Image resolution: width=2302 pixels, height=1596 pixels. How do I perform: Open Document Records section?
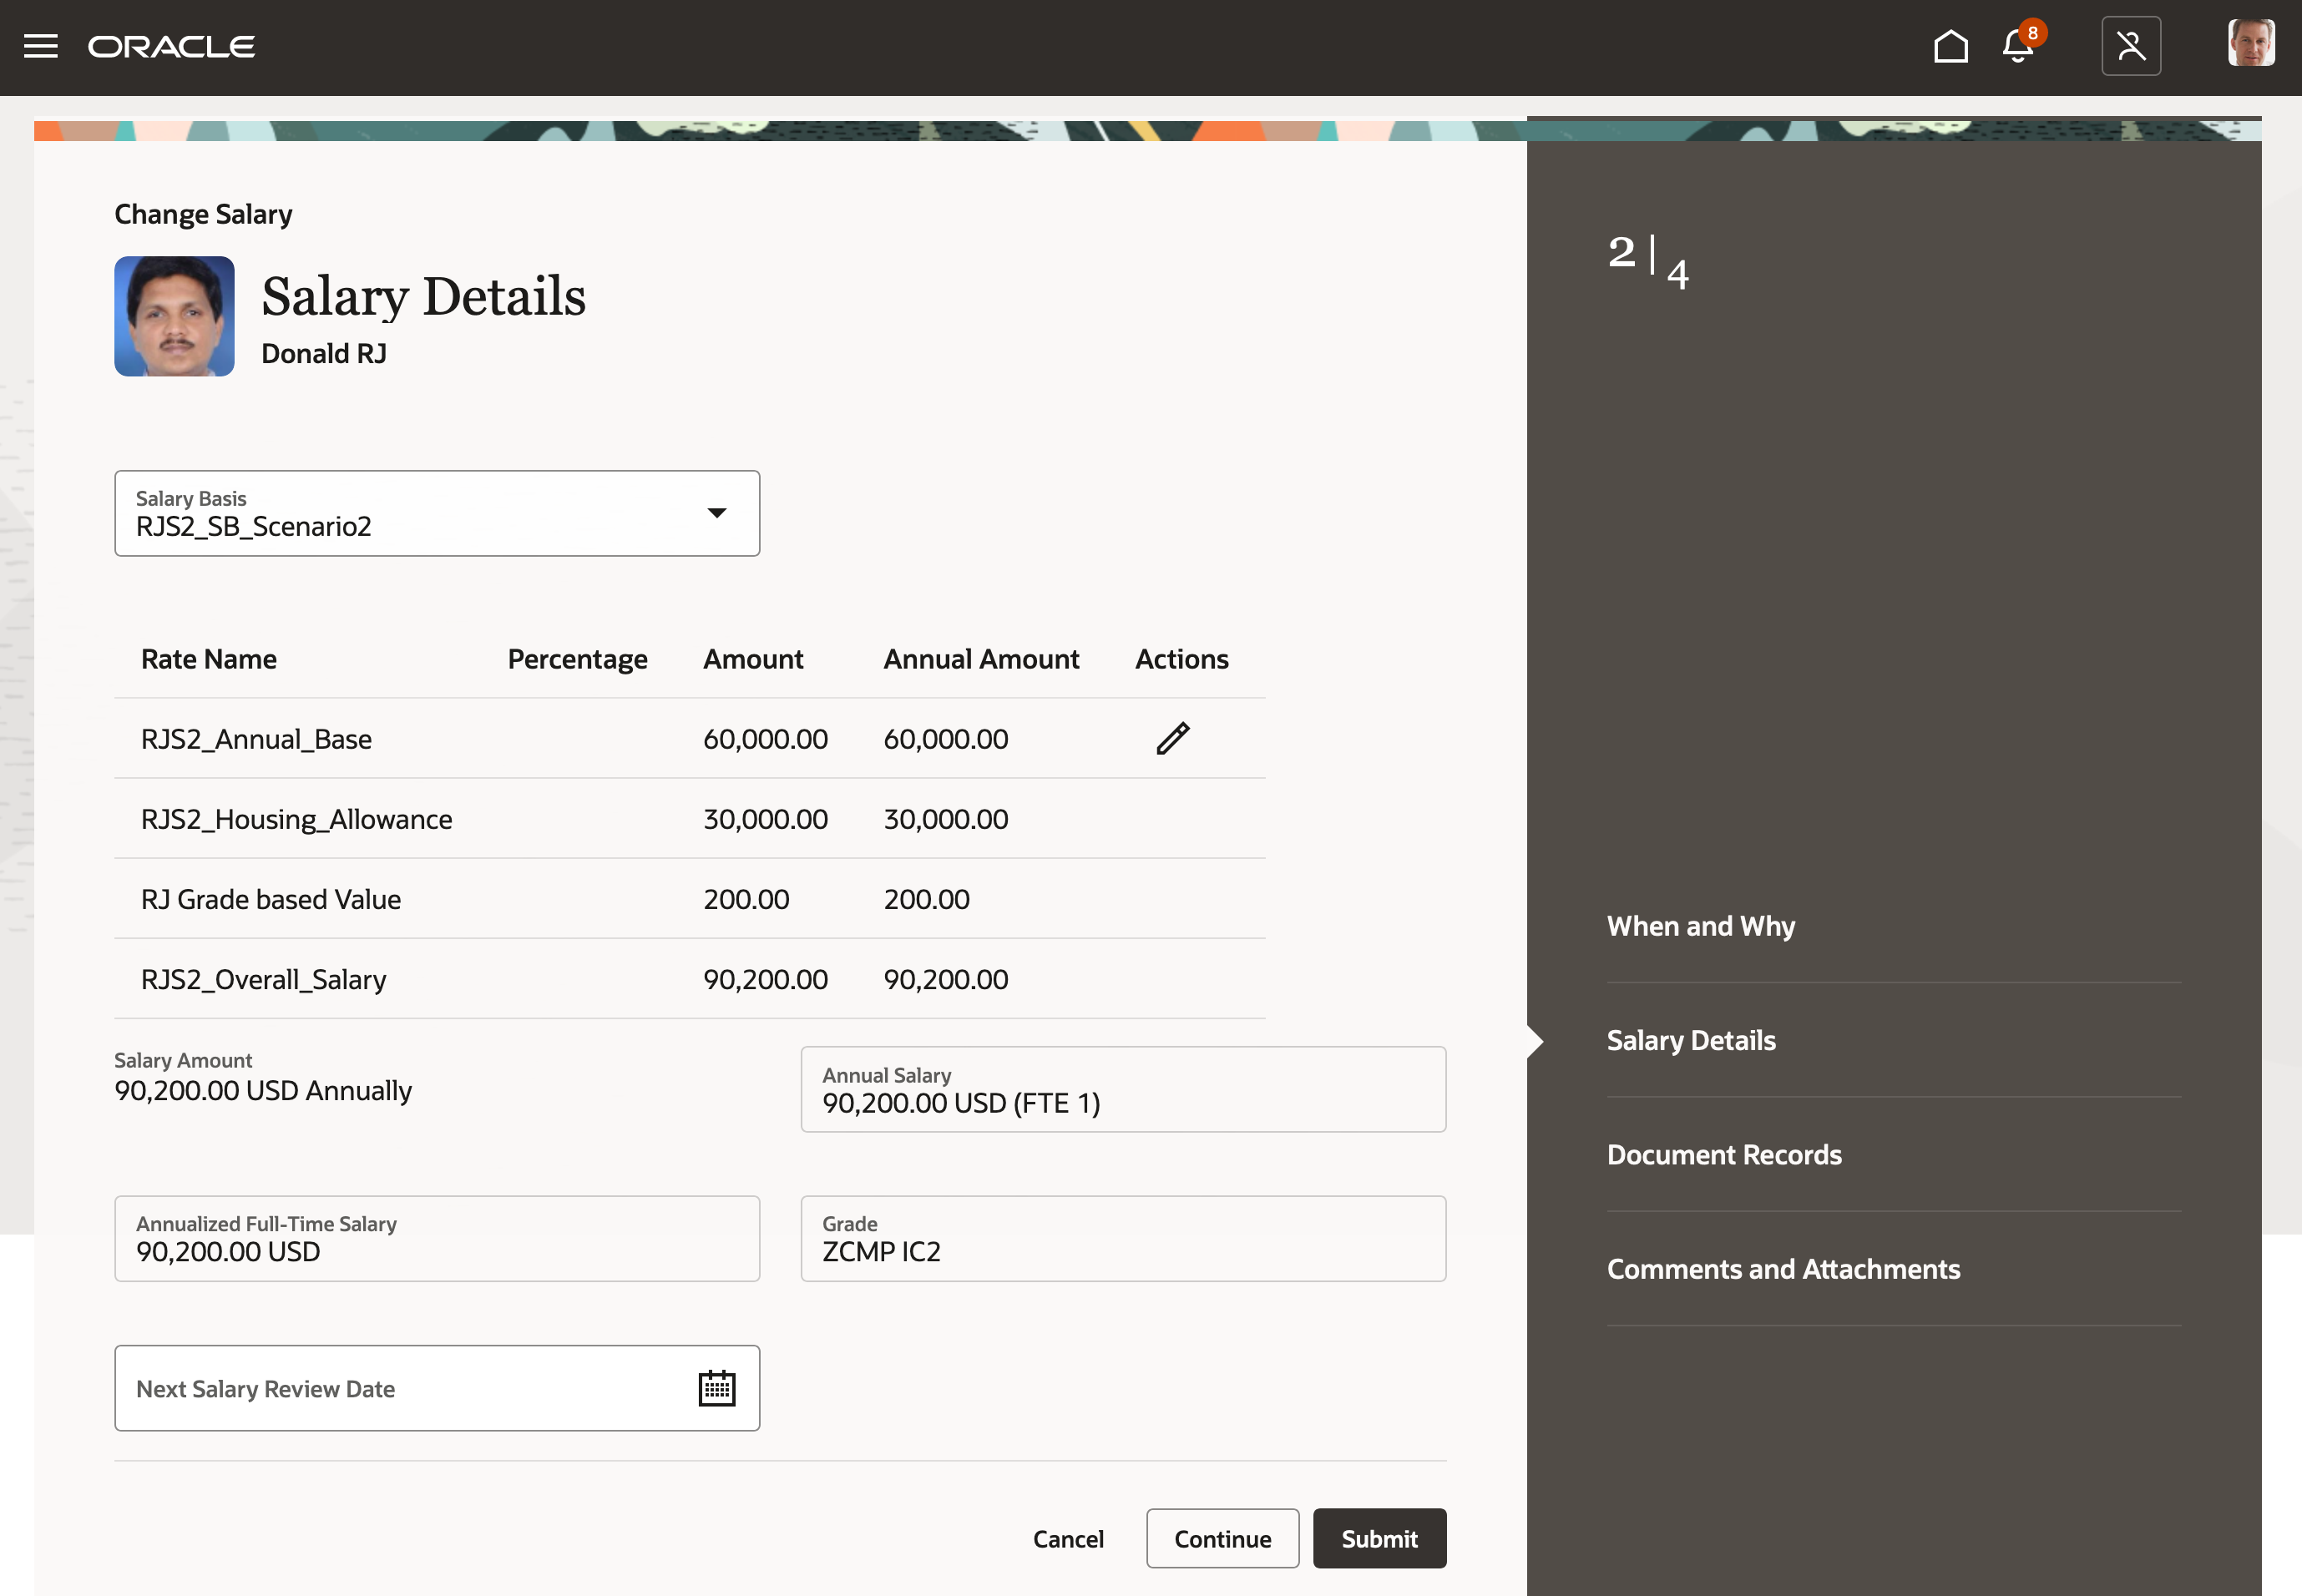coord(1723,1154)
